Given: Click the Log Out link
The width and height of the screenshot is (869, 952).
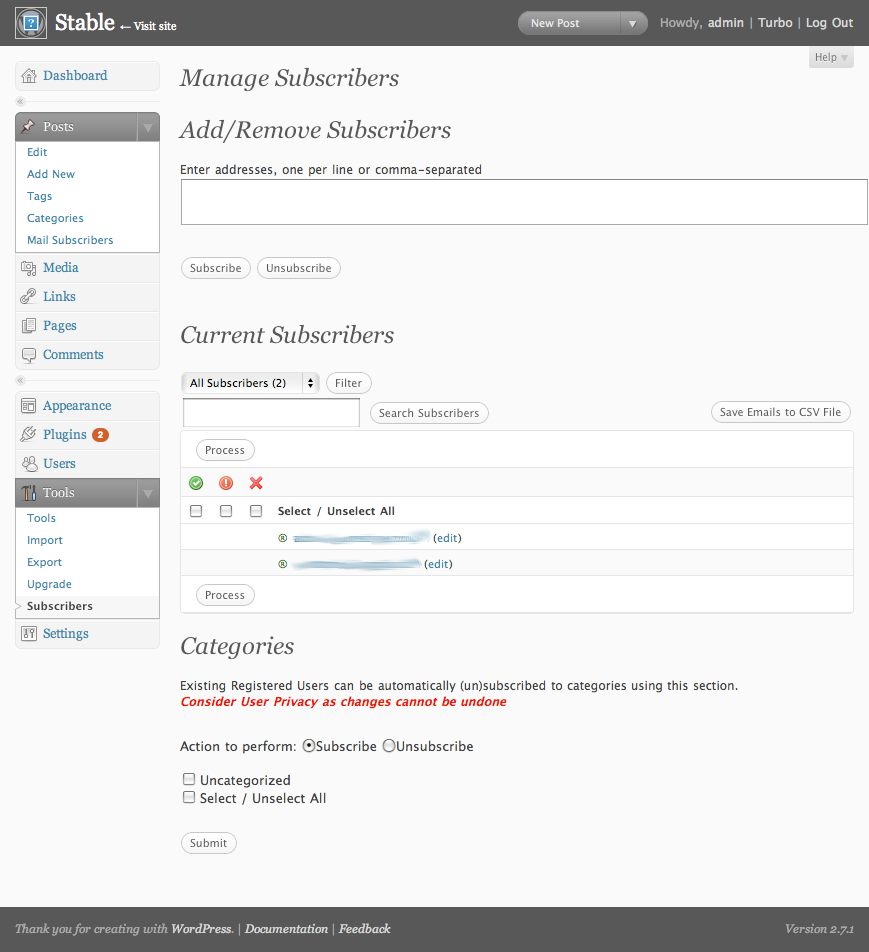Looking at the screenshot, I should tap(829, 23).
